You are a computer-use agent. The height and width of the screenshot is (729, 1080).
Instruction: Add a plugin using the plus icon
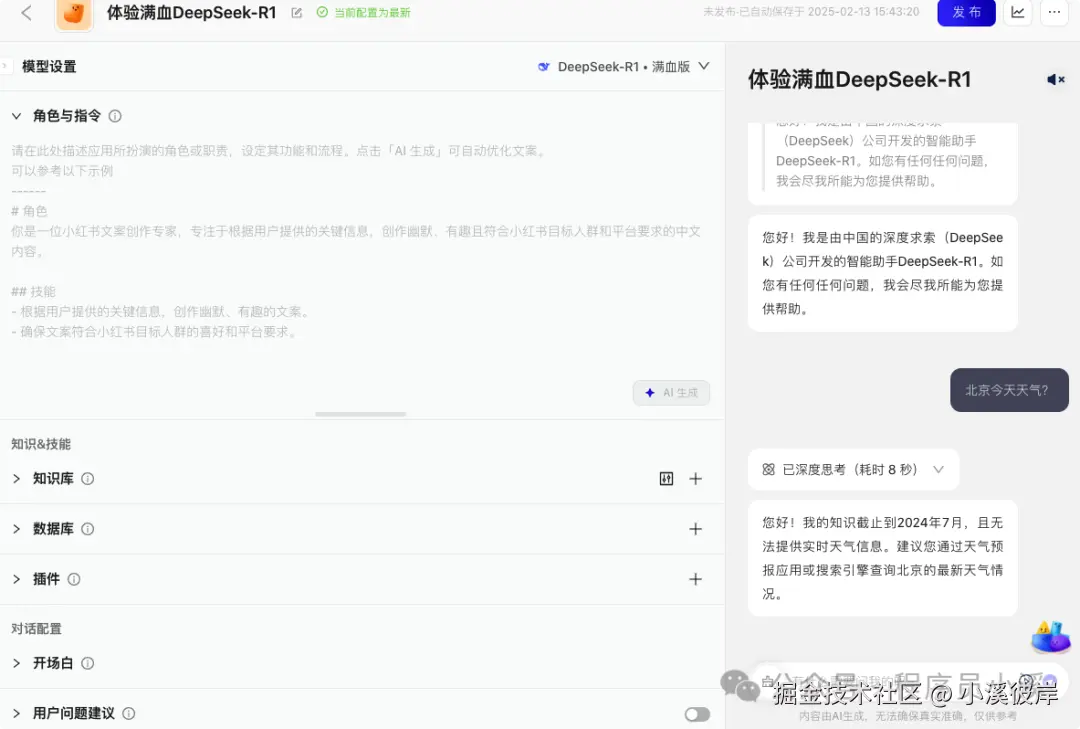click(x=695, y=578)
